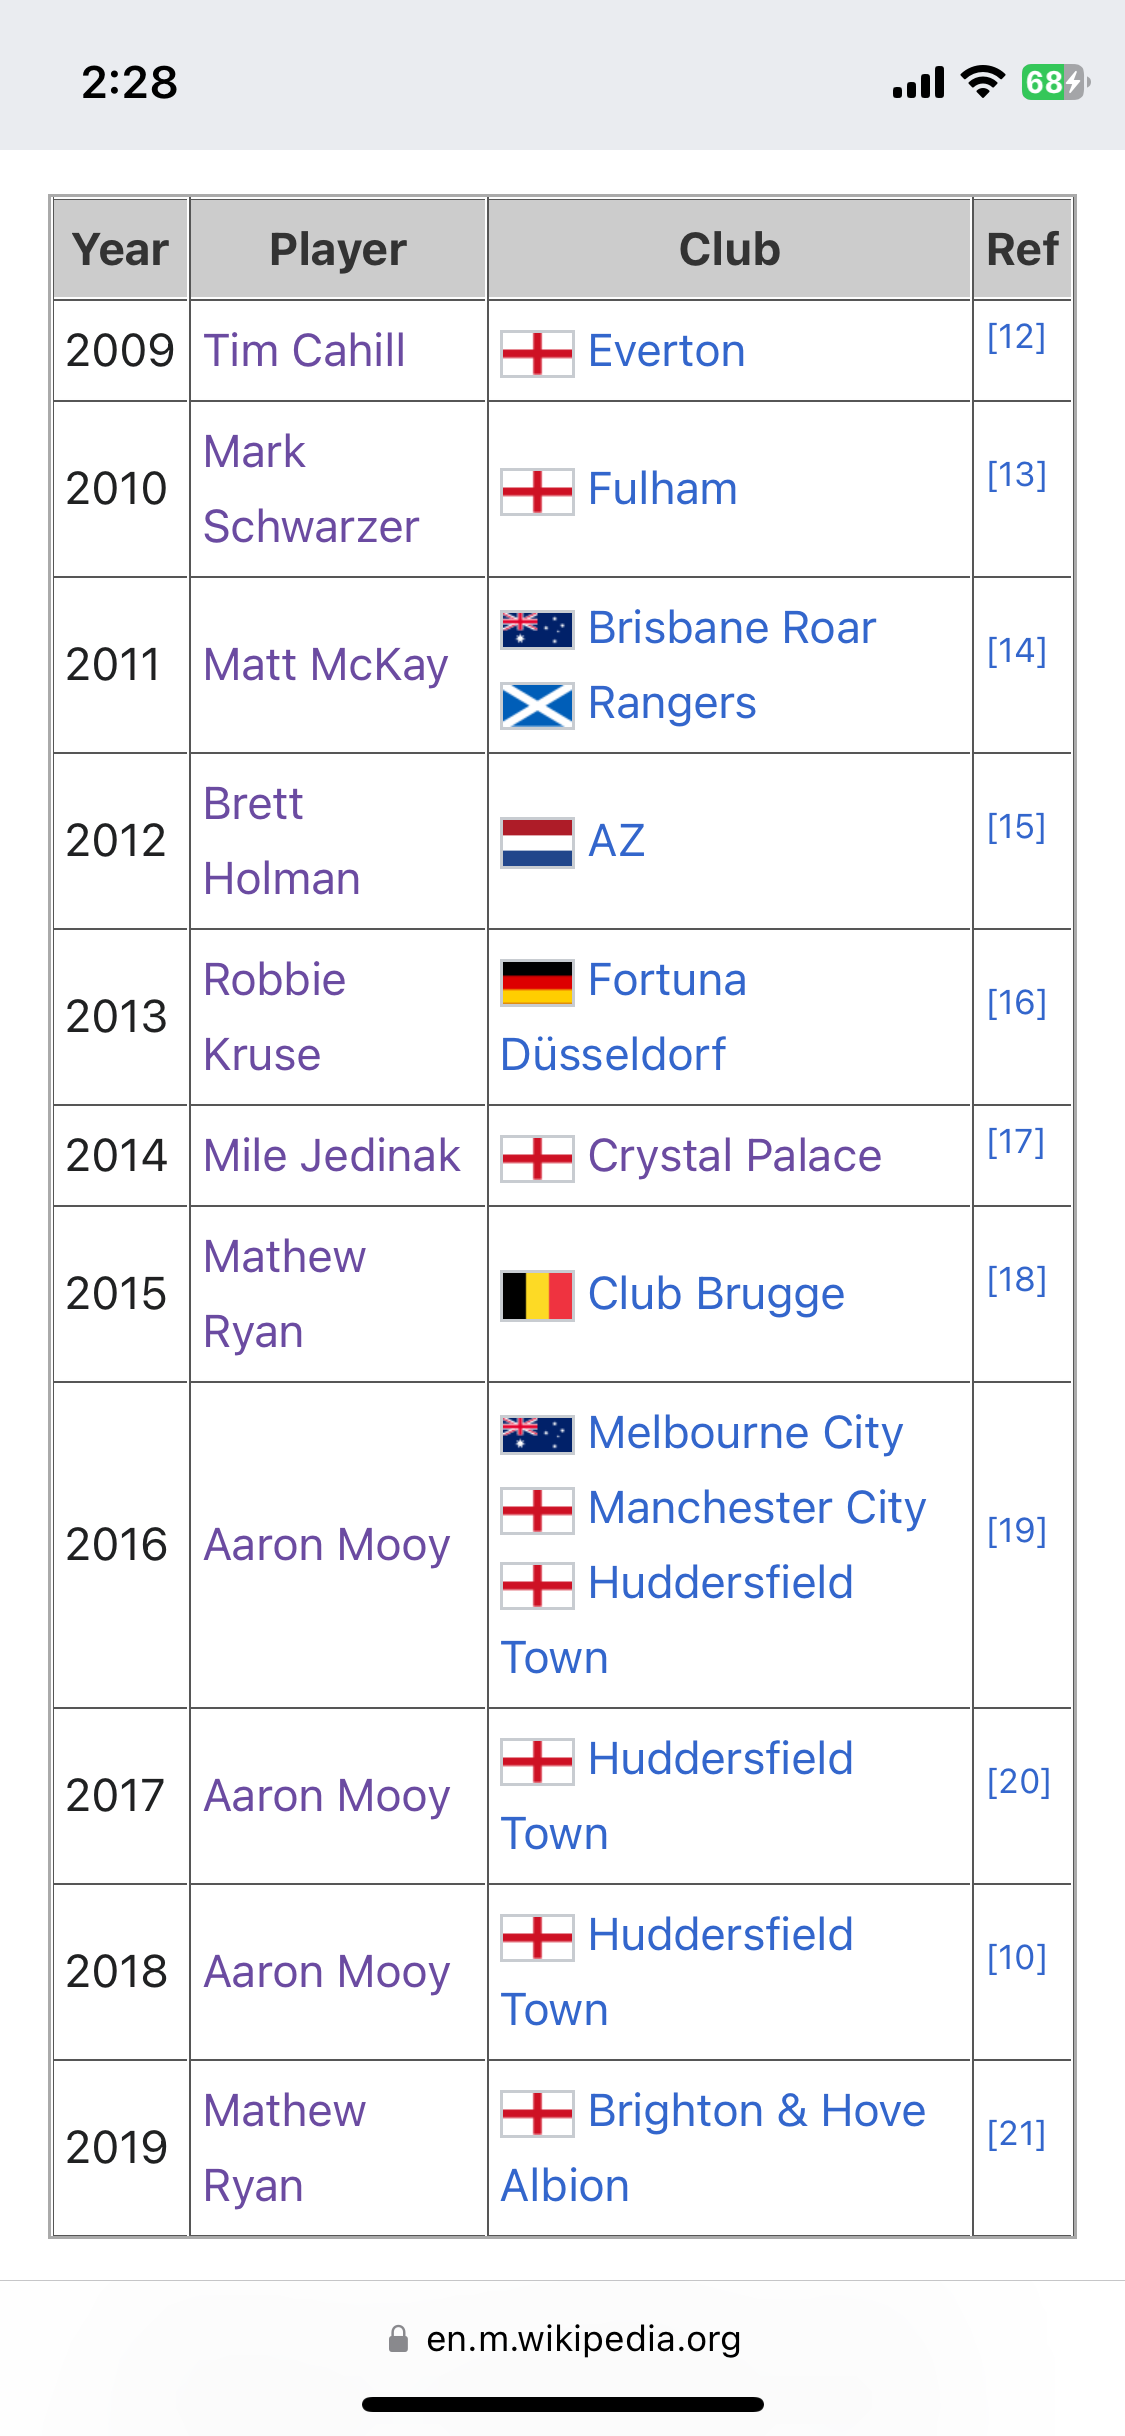Tap the England flag beside Everton

(x=537, y=354)
